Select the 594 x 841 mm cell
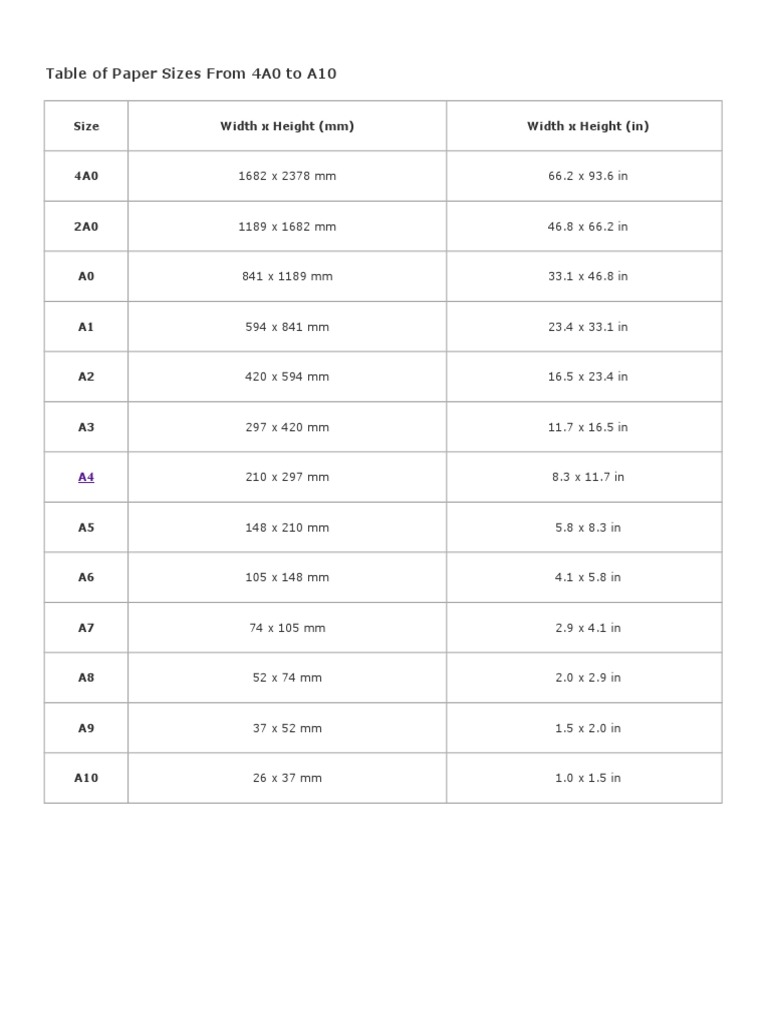The image size is (768, 1024). pyautogui.click(x=287, y=327)
